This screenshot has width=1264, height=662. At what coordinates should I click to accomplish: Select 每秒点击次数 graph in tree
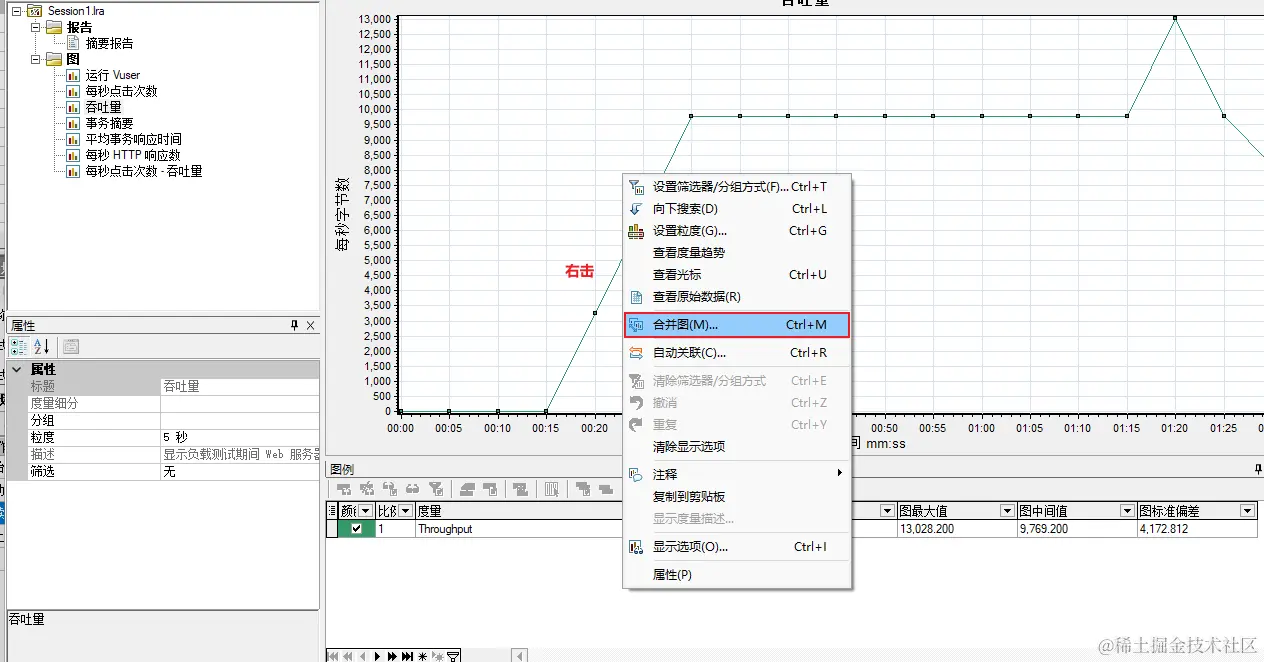pos(121,91)
